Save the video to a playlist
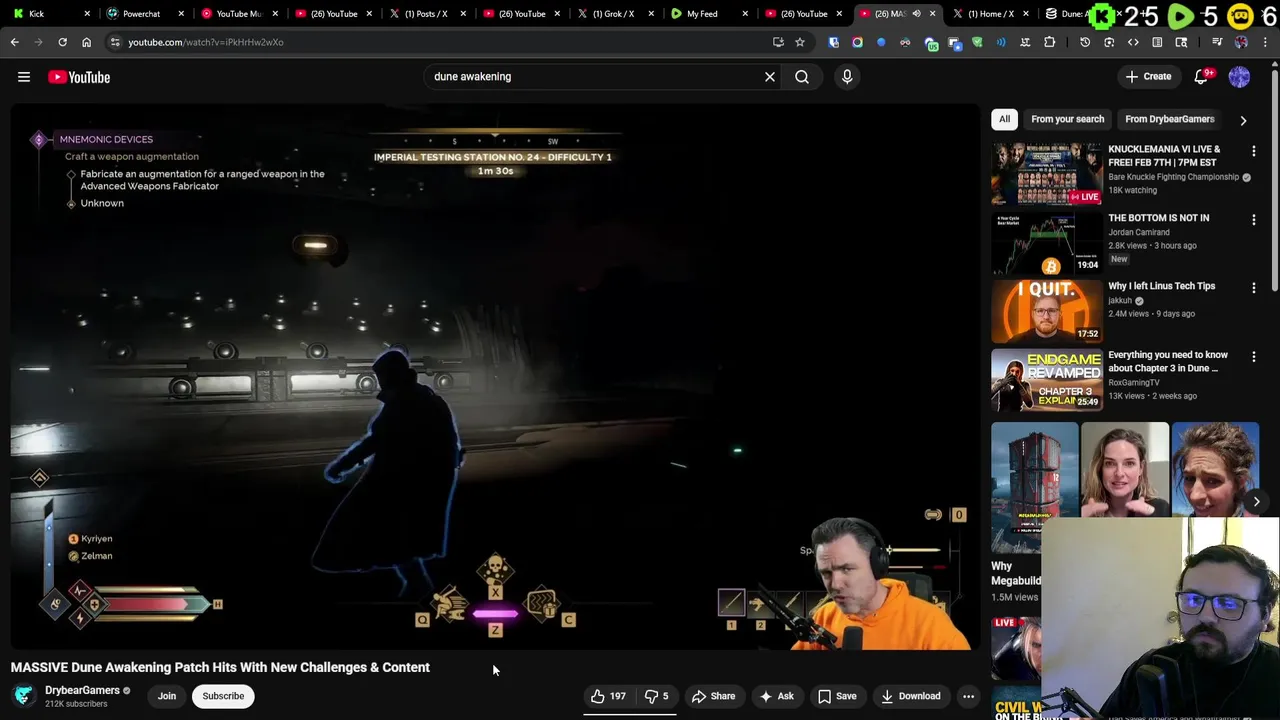The image size is (1280, 720). tap(837, 696)
